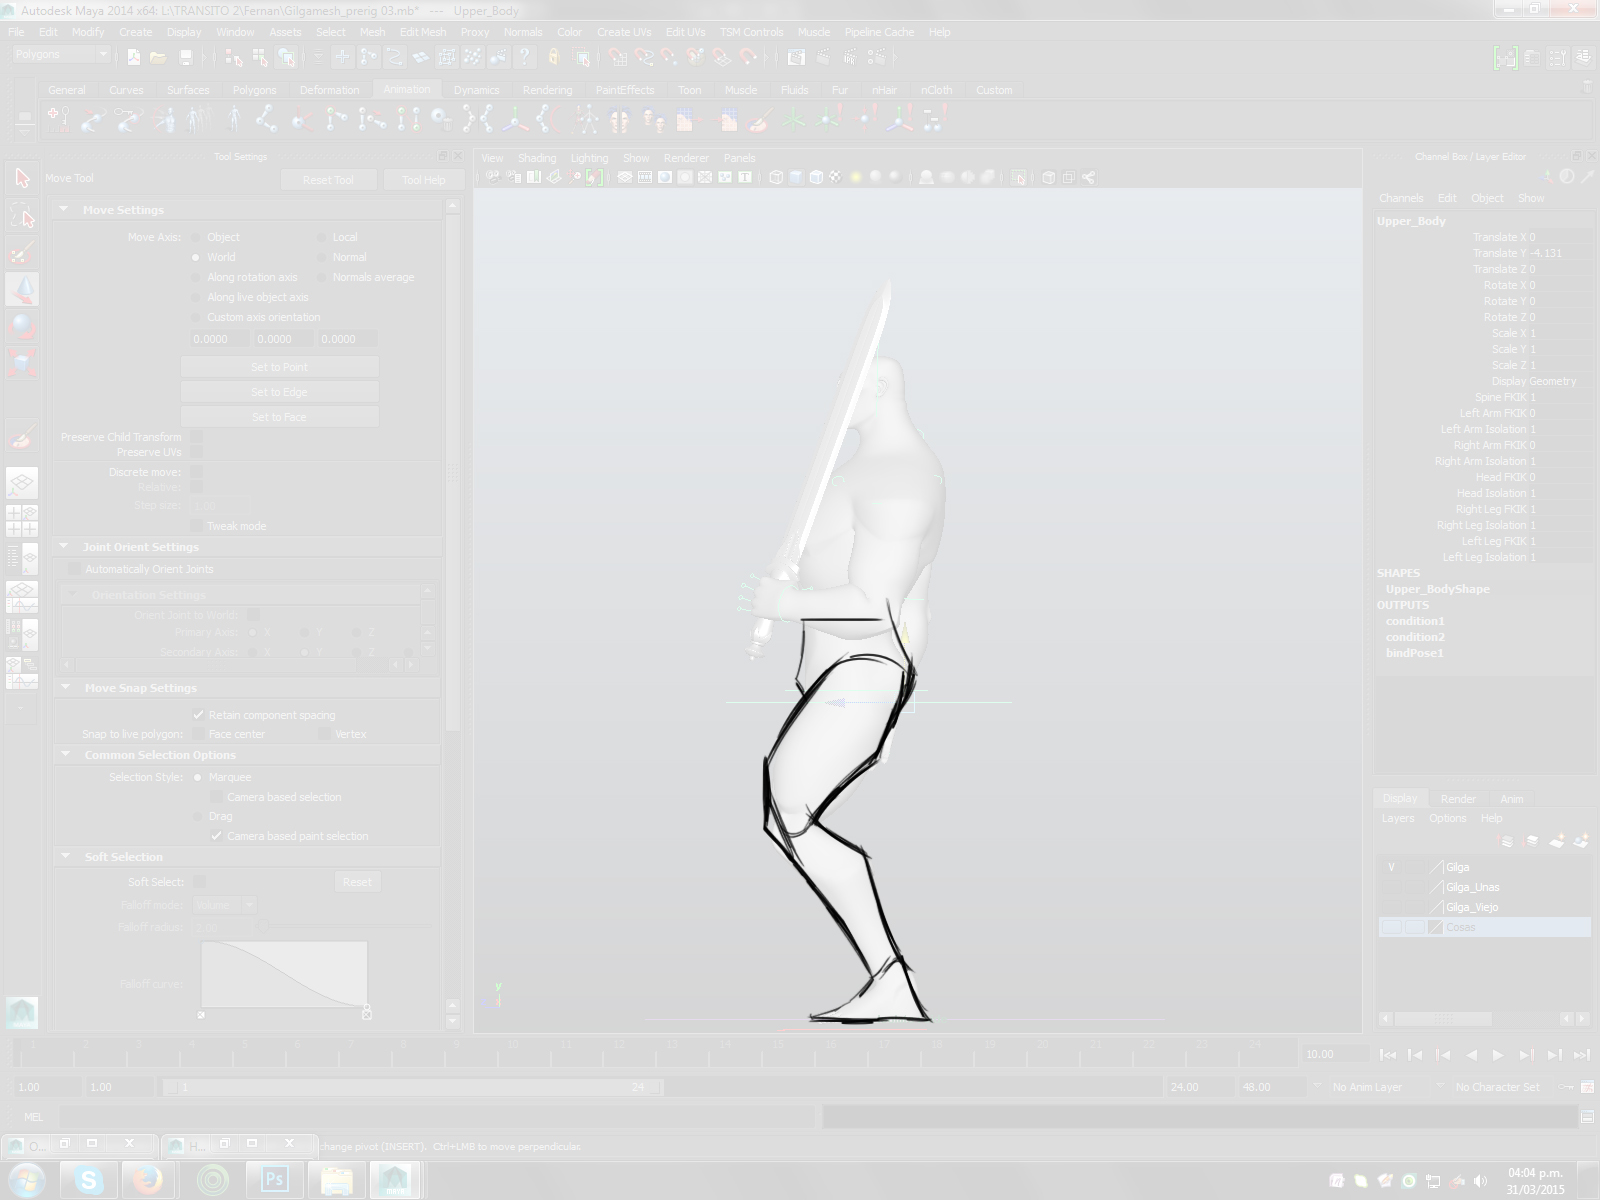Open the Render View clapperboard icon

coord(796,57)
